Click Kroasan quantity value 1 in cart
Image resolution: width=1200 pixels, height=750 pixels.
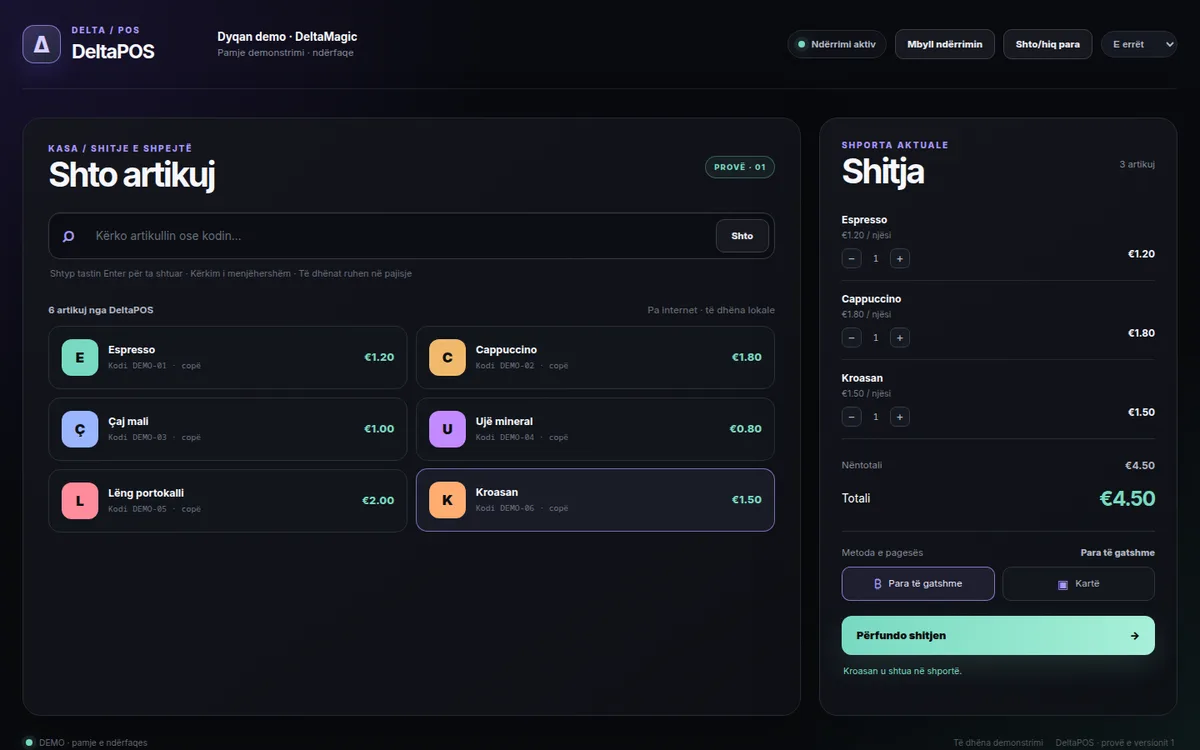[876, 417]
